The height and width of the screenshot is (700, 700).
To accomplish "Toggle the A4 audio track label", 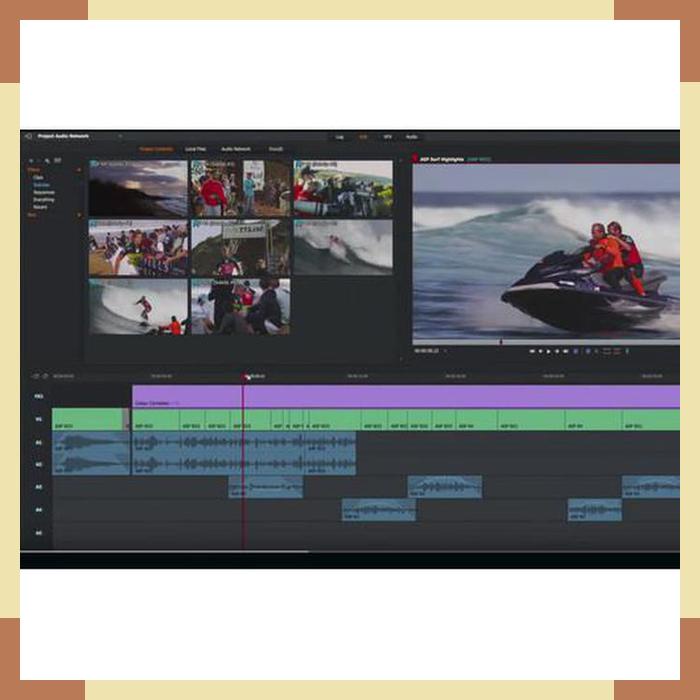I will pyautogui.click(x=39, y=510).
